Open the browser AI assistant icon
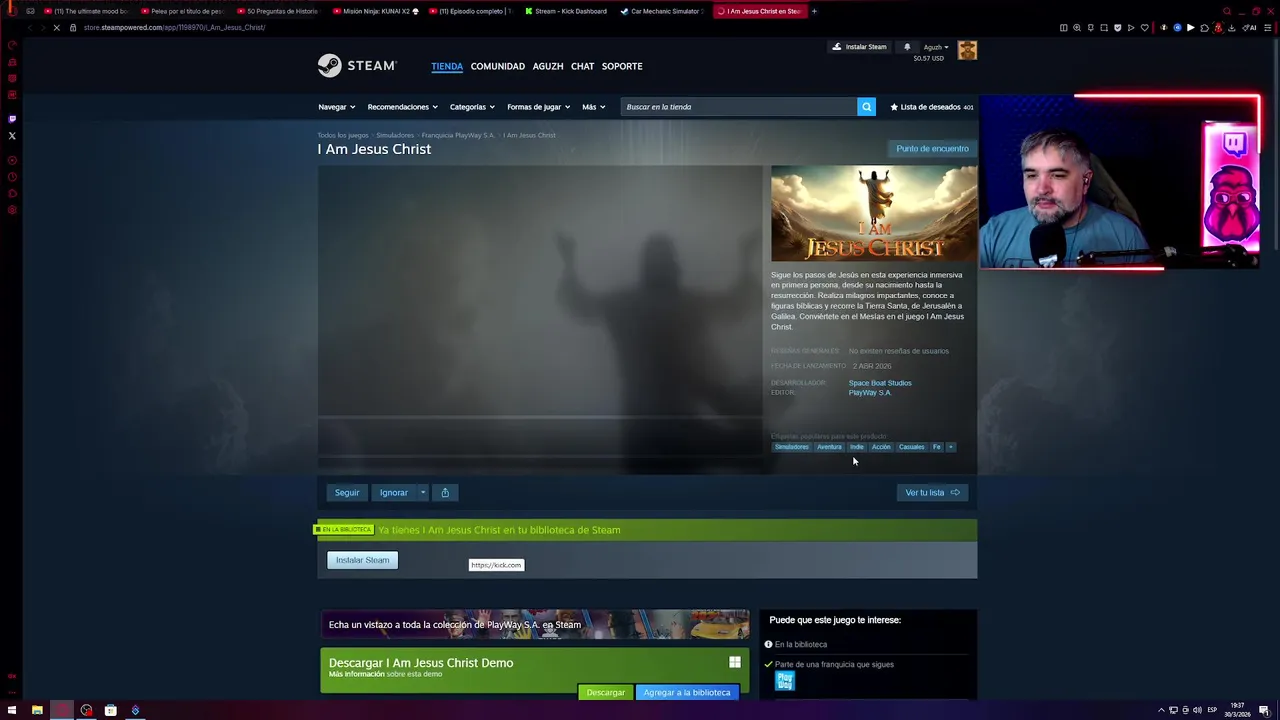 point(1250,28)
